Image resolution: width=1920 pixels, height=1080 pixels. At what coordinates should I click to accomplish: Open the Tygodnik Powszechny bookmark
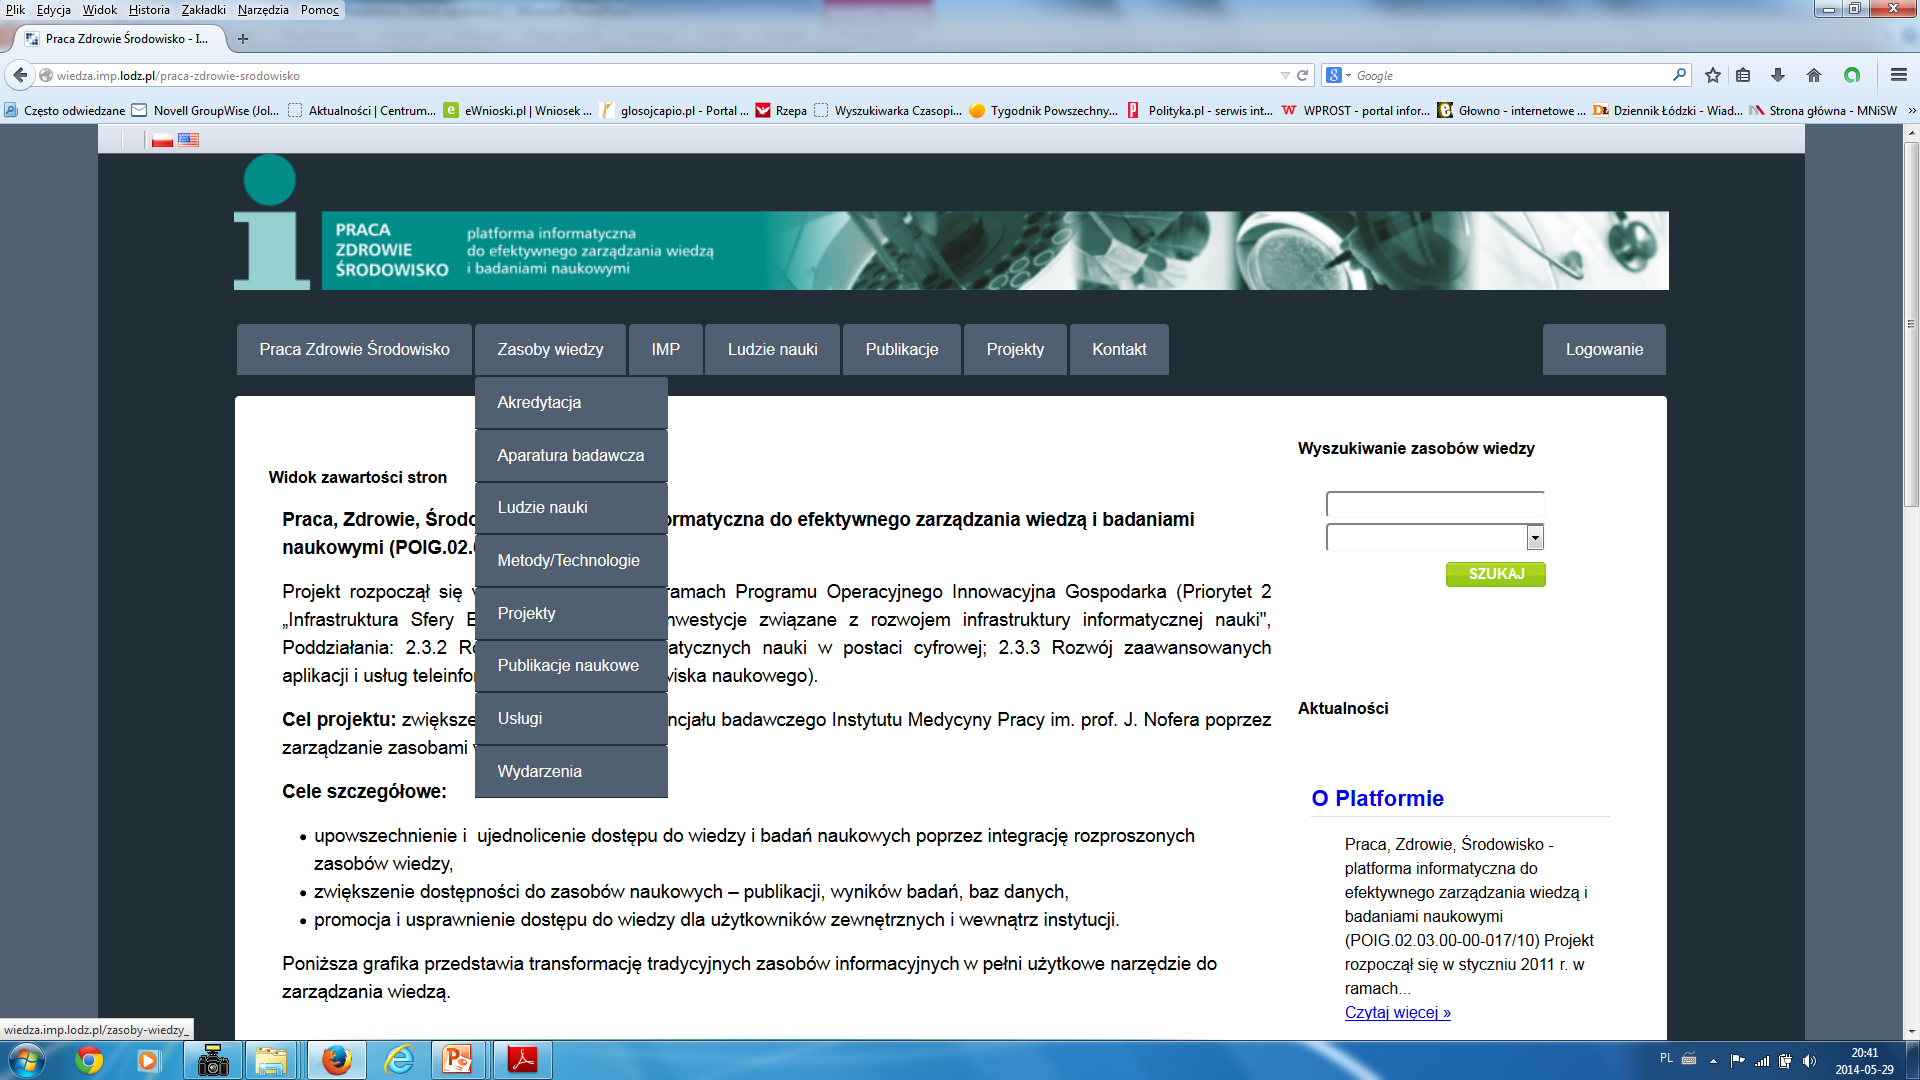click(1044, 111)
